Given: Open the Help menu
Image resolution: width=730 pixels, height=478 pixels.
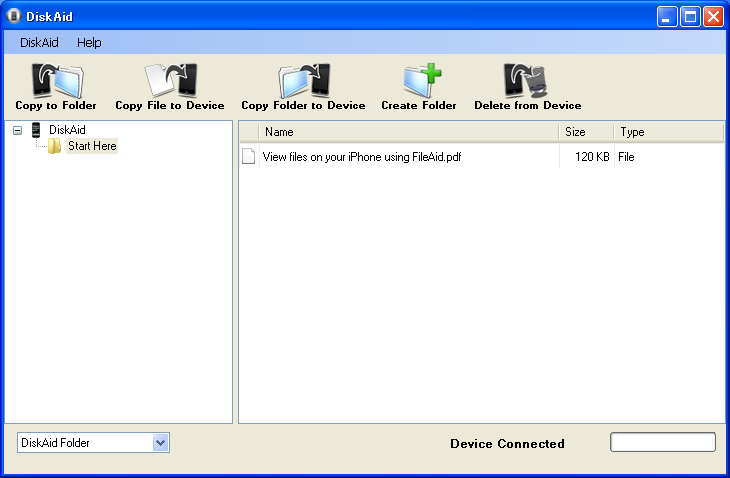Looking at the screenshot, I should point(89,43).
